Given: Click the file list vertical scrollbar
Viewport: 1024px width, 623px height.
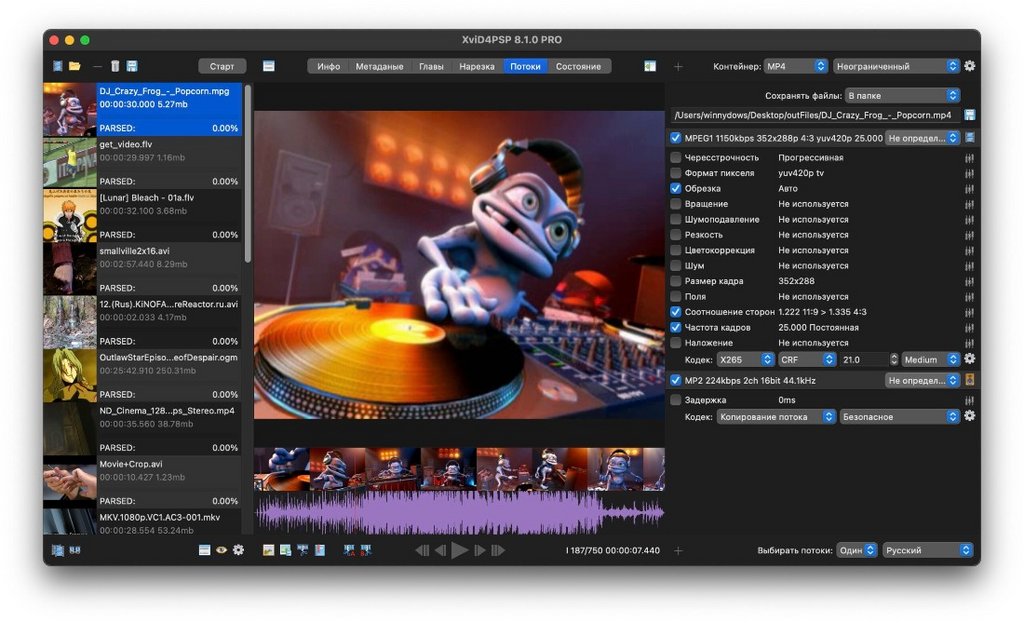Looking at the screenshot, I should point(248,174).
